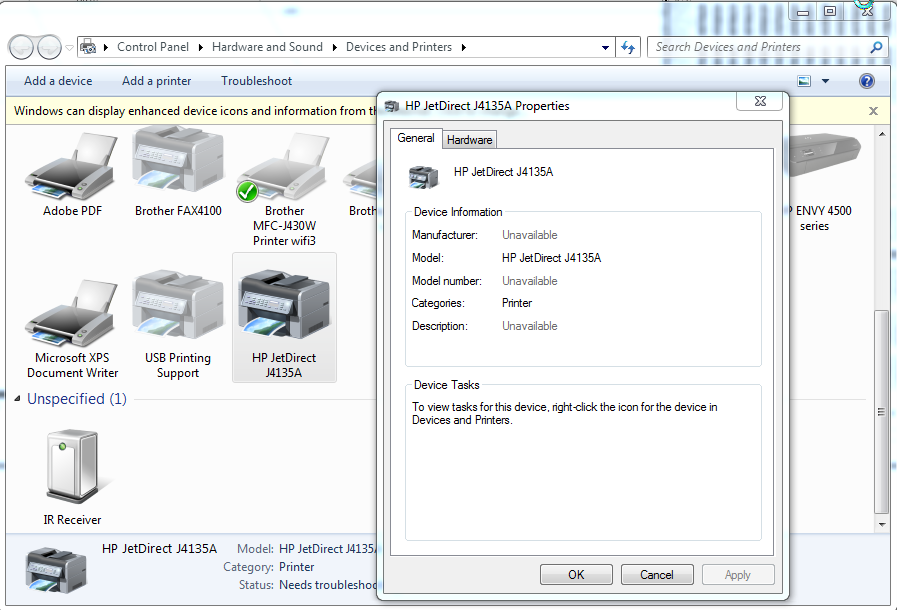Click Categories value Printer in dialog

click(x=517, y=303)
